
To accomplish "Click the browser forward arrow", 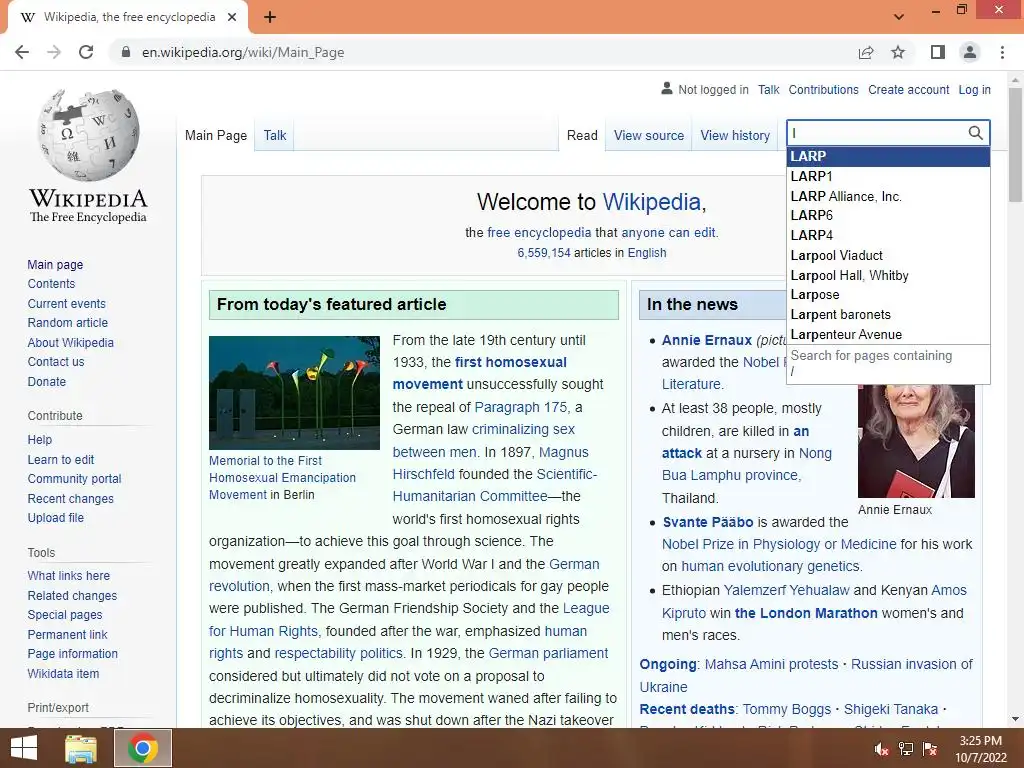I will (x=54, y=52).
